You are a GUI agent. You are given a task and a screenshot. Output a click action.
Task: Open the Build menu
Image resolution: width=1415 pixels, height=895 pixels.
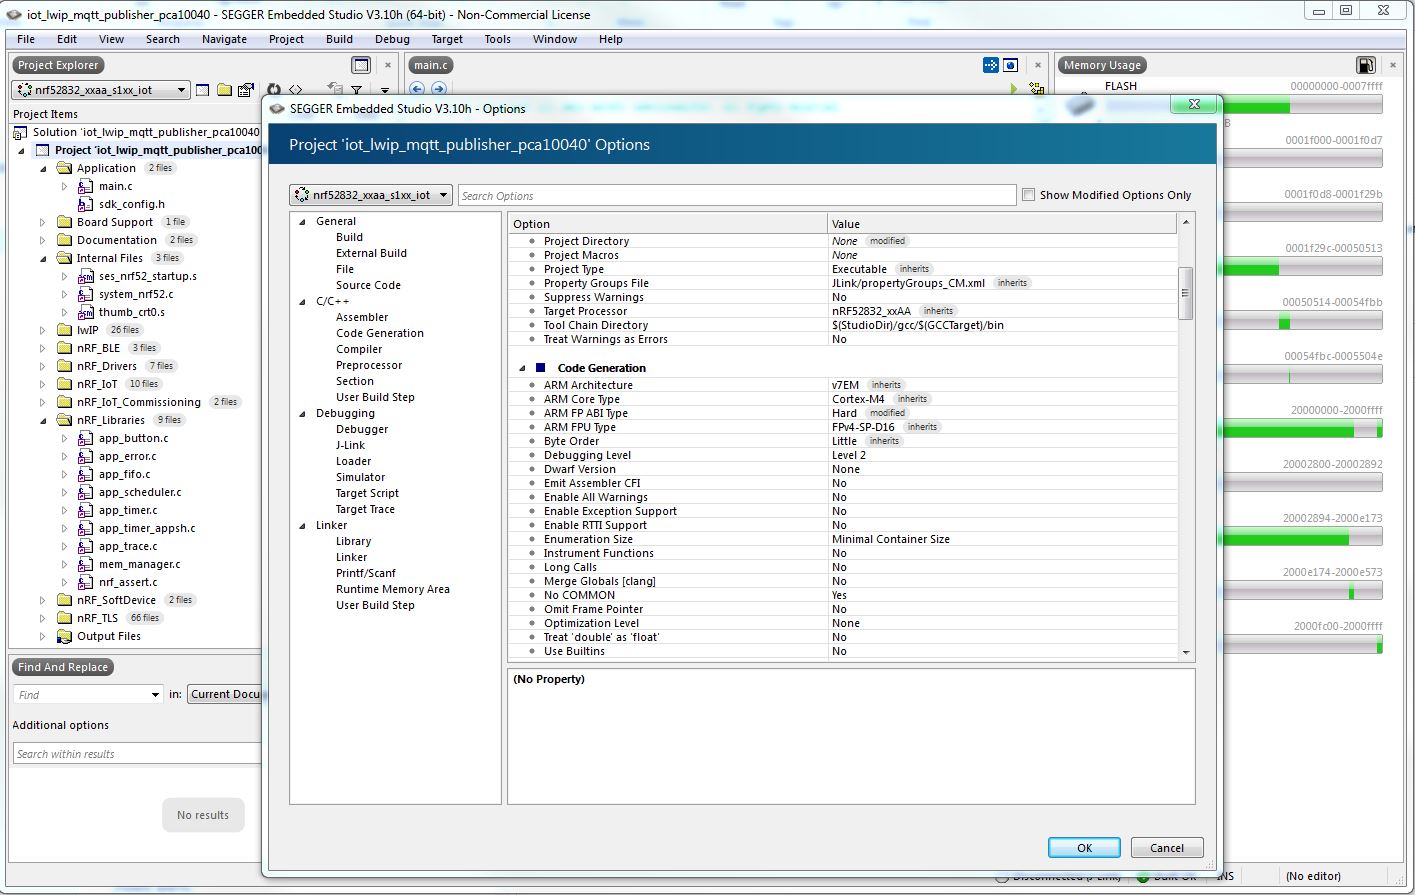(339, 39)
